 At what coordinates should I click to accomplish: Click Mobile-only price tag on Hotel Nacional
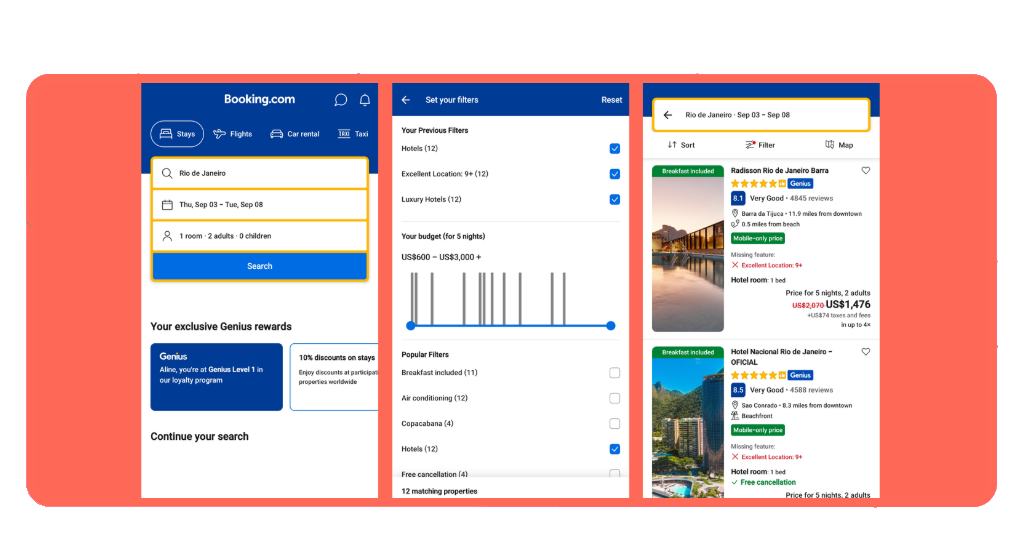point(758,430)
